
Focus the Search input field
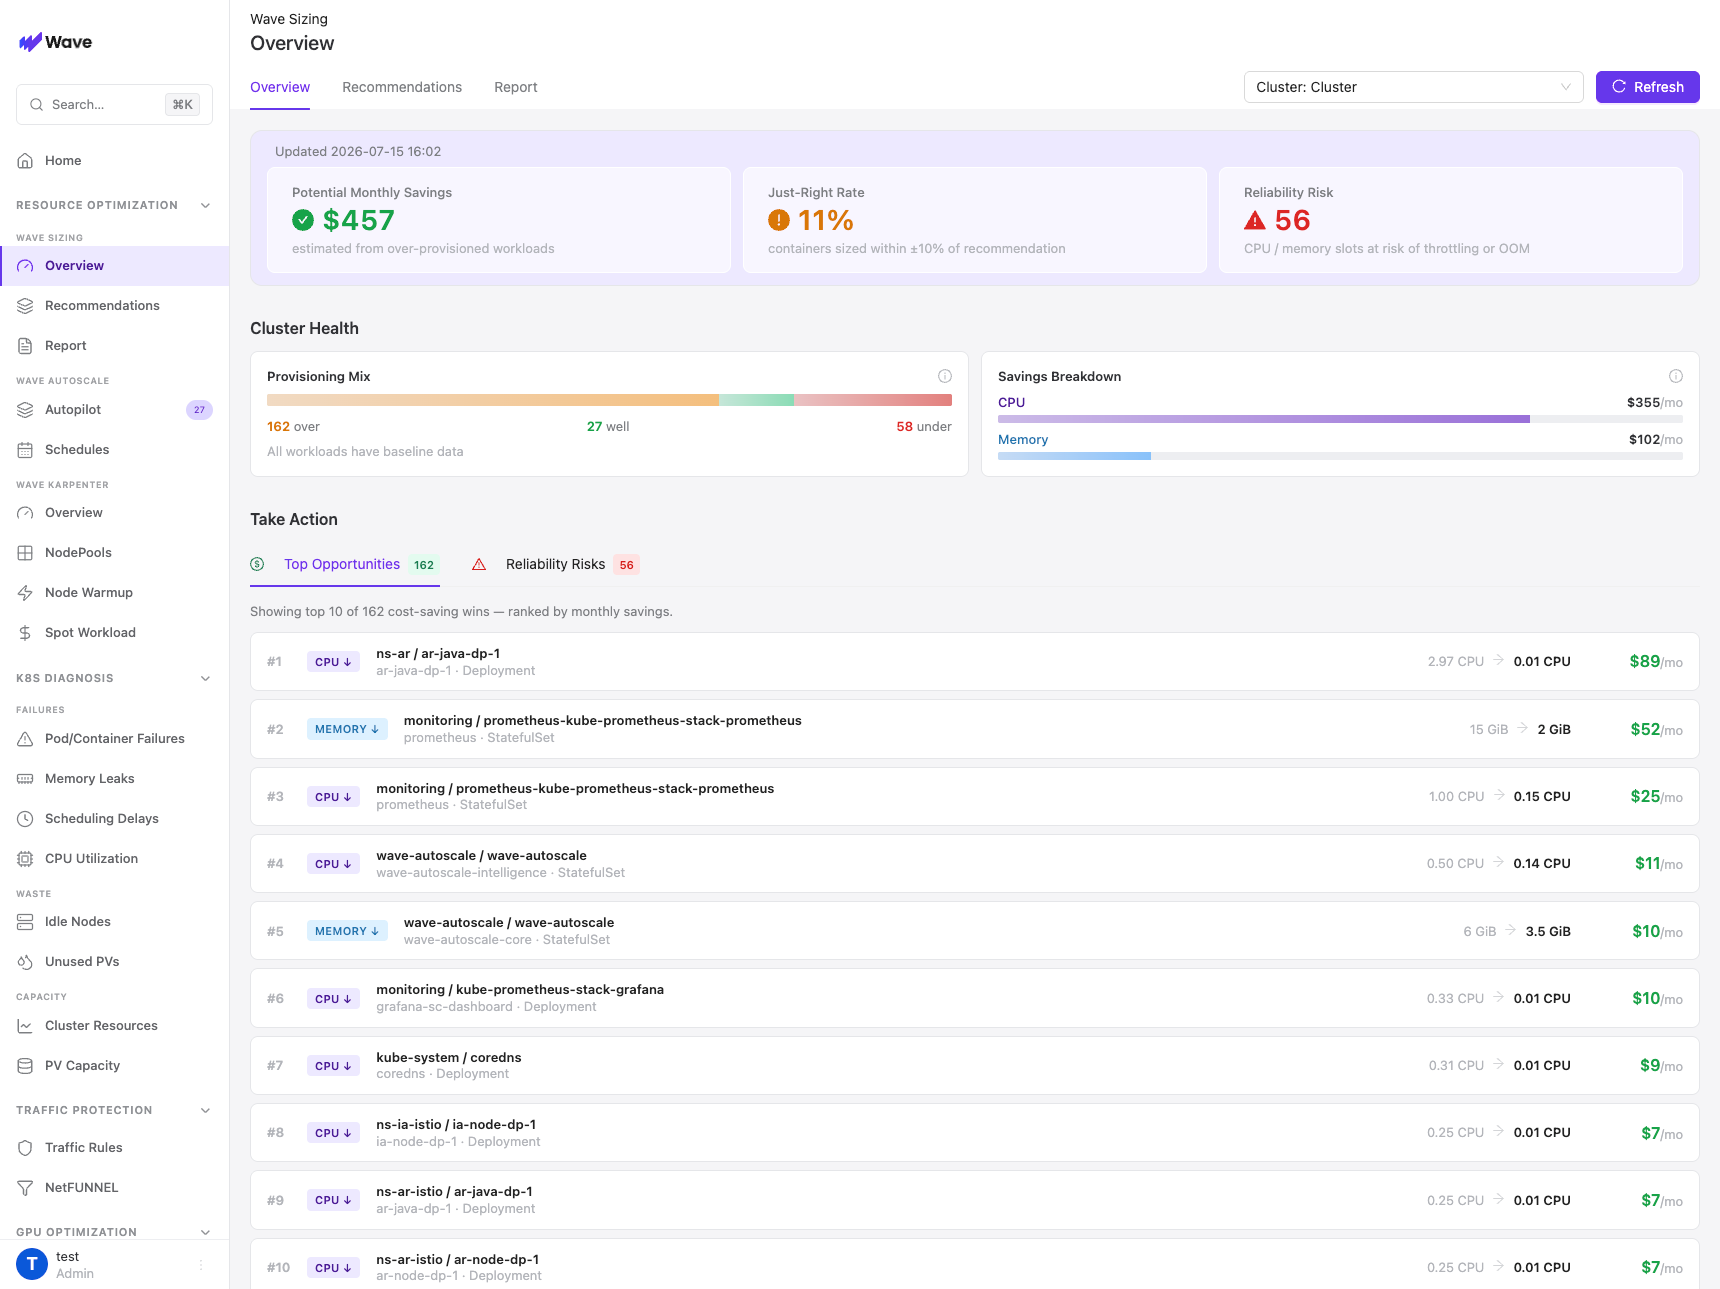pos(114,104)
